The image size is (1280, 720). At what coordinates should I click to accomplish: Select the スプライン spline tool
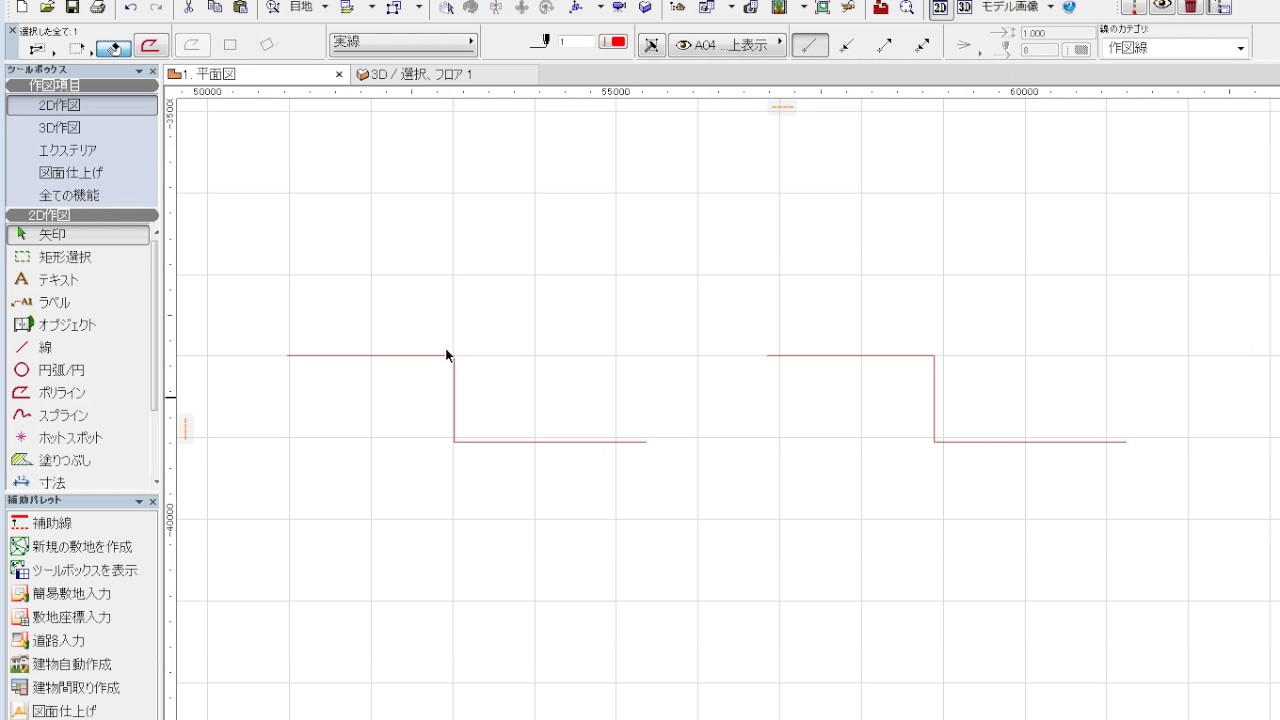[x=78, y=415]
